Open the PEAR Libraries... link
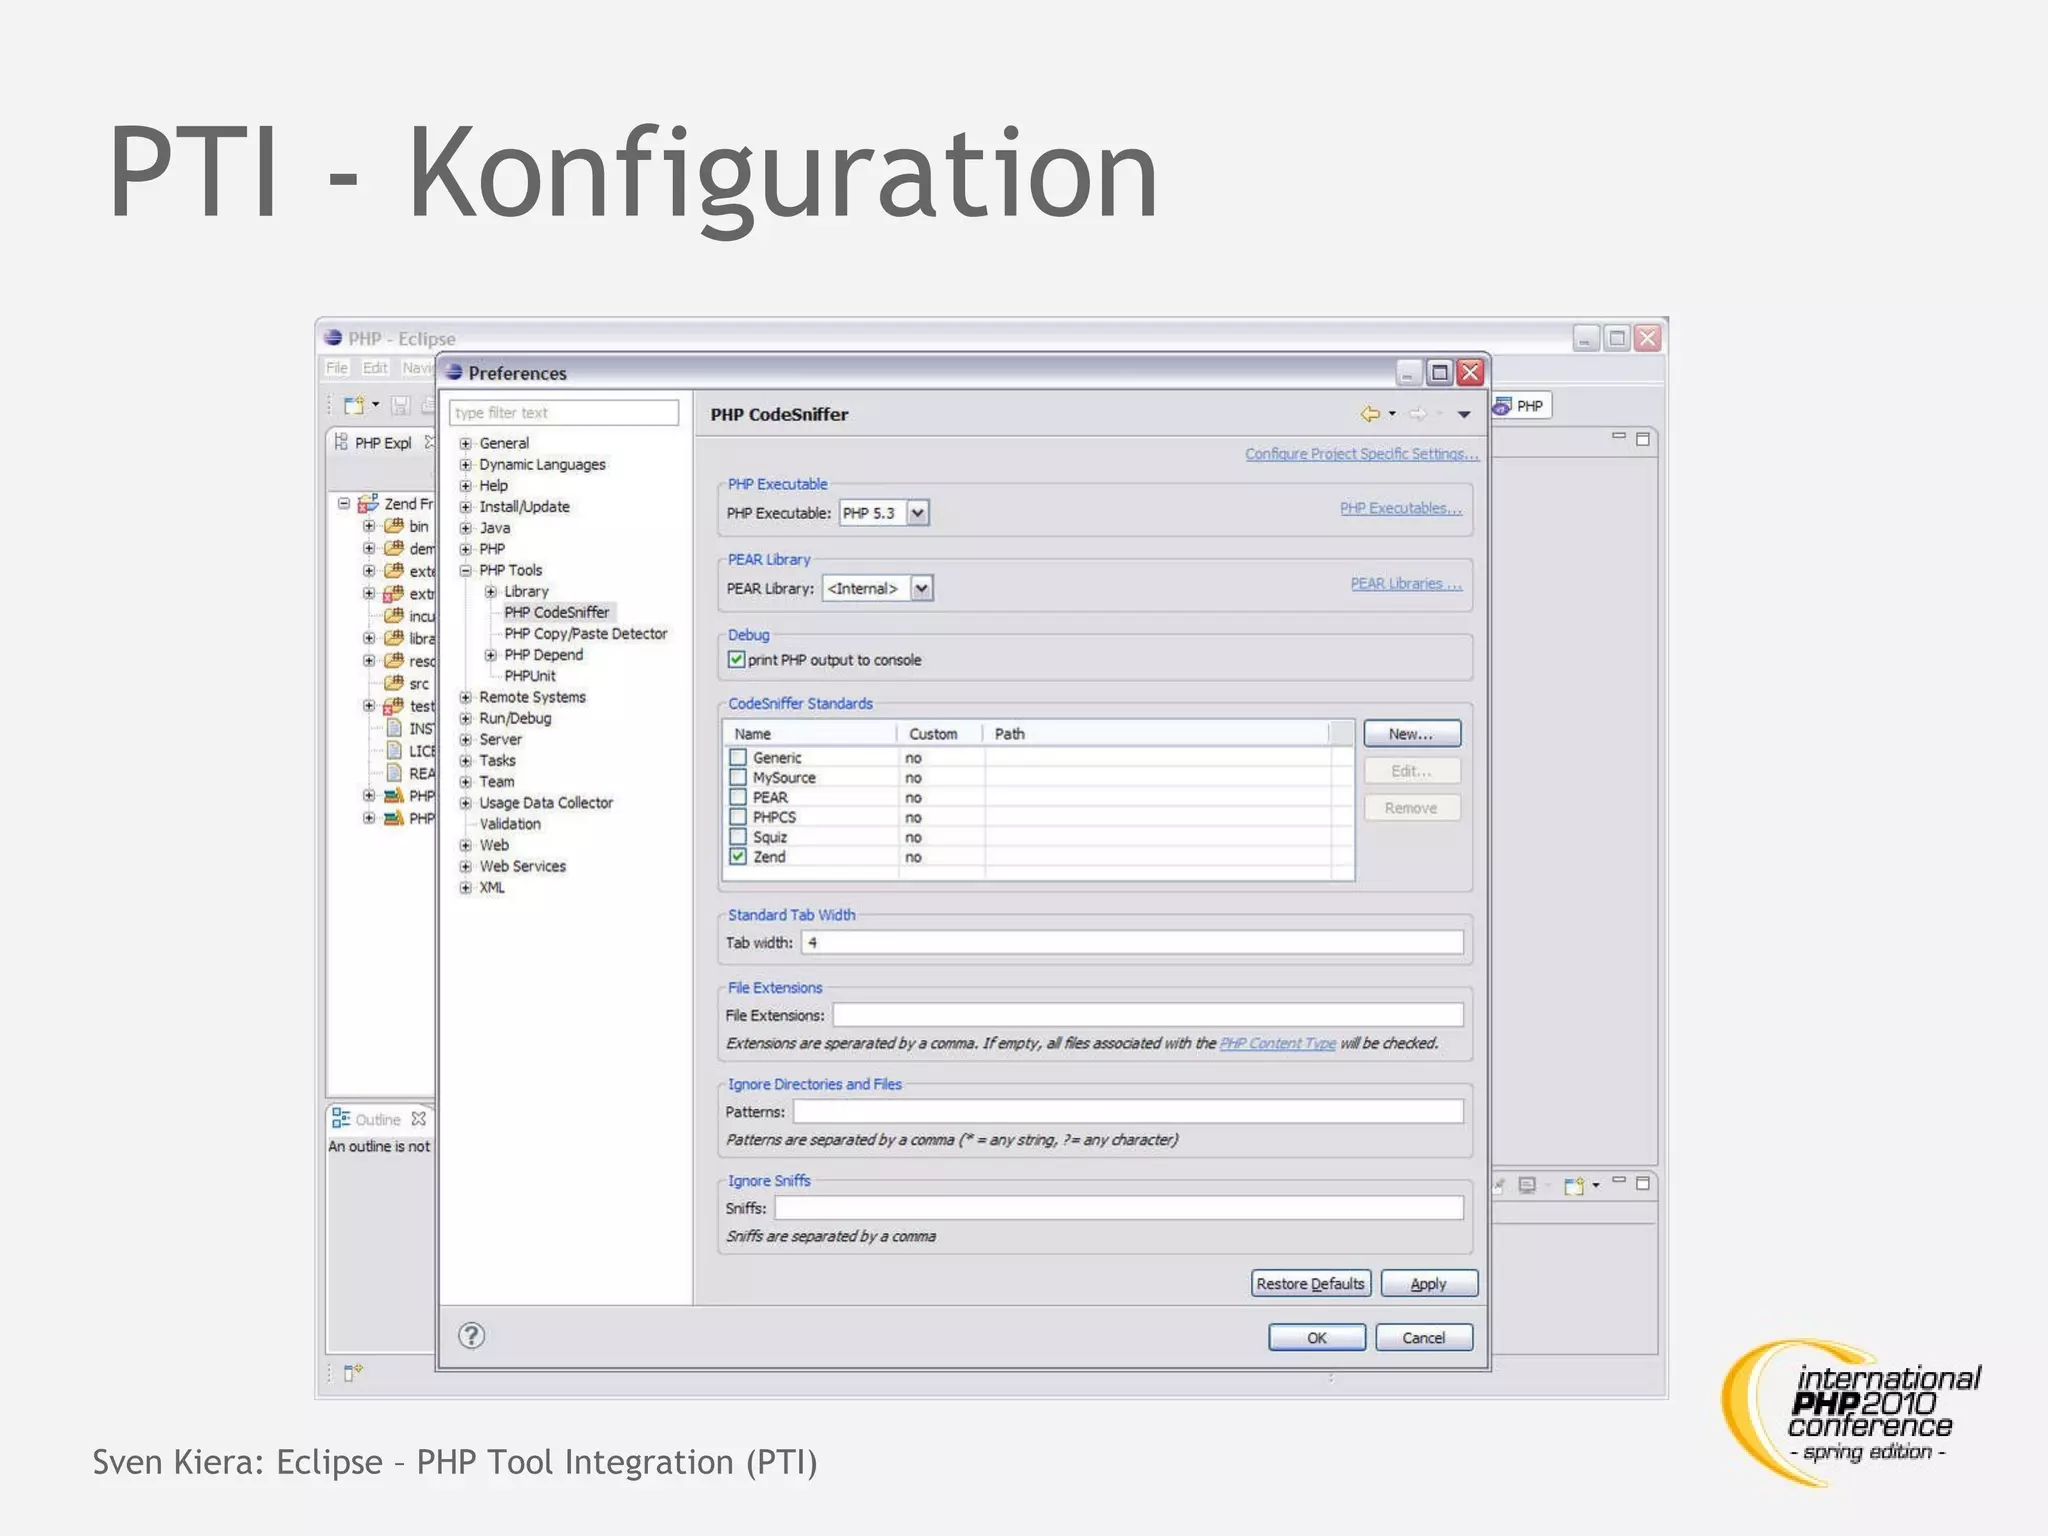Image resolution: width=2048 pixels, height=1536 pixels. click(x=1407, y=584)
